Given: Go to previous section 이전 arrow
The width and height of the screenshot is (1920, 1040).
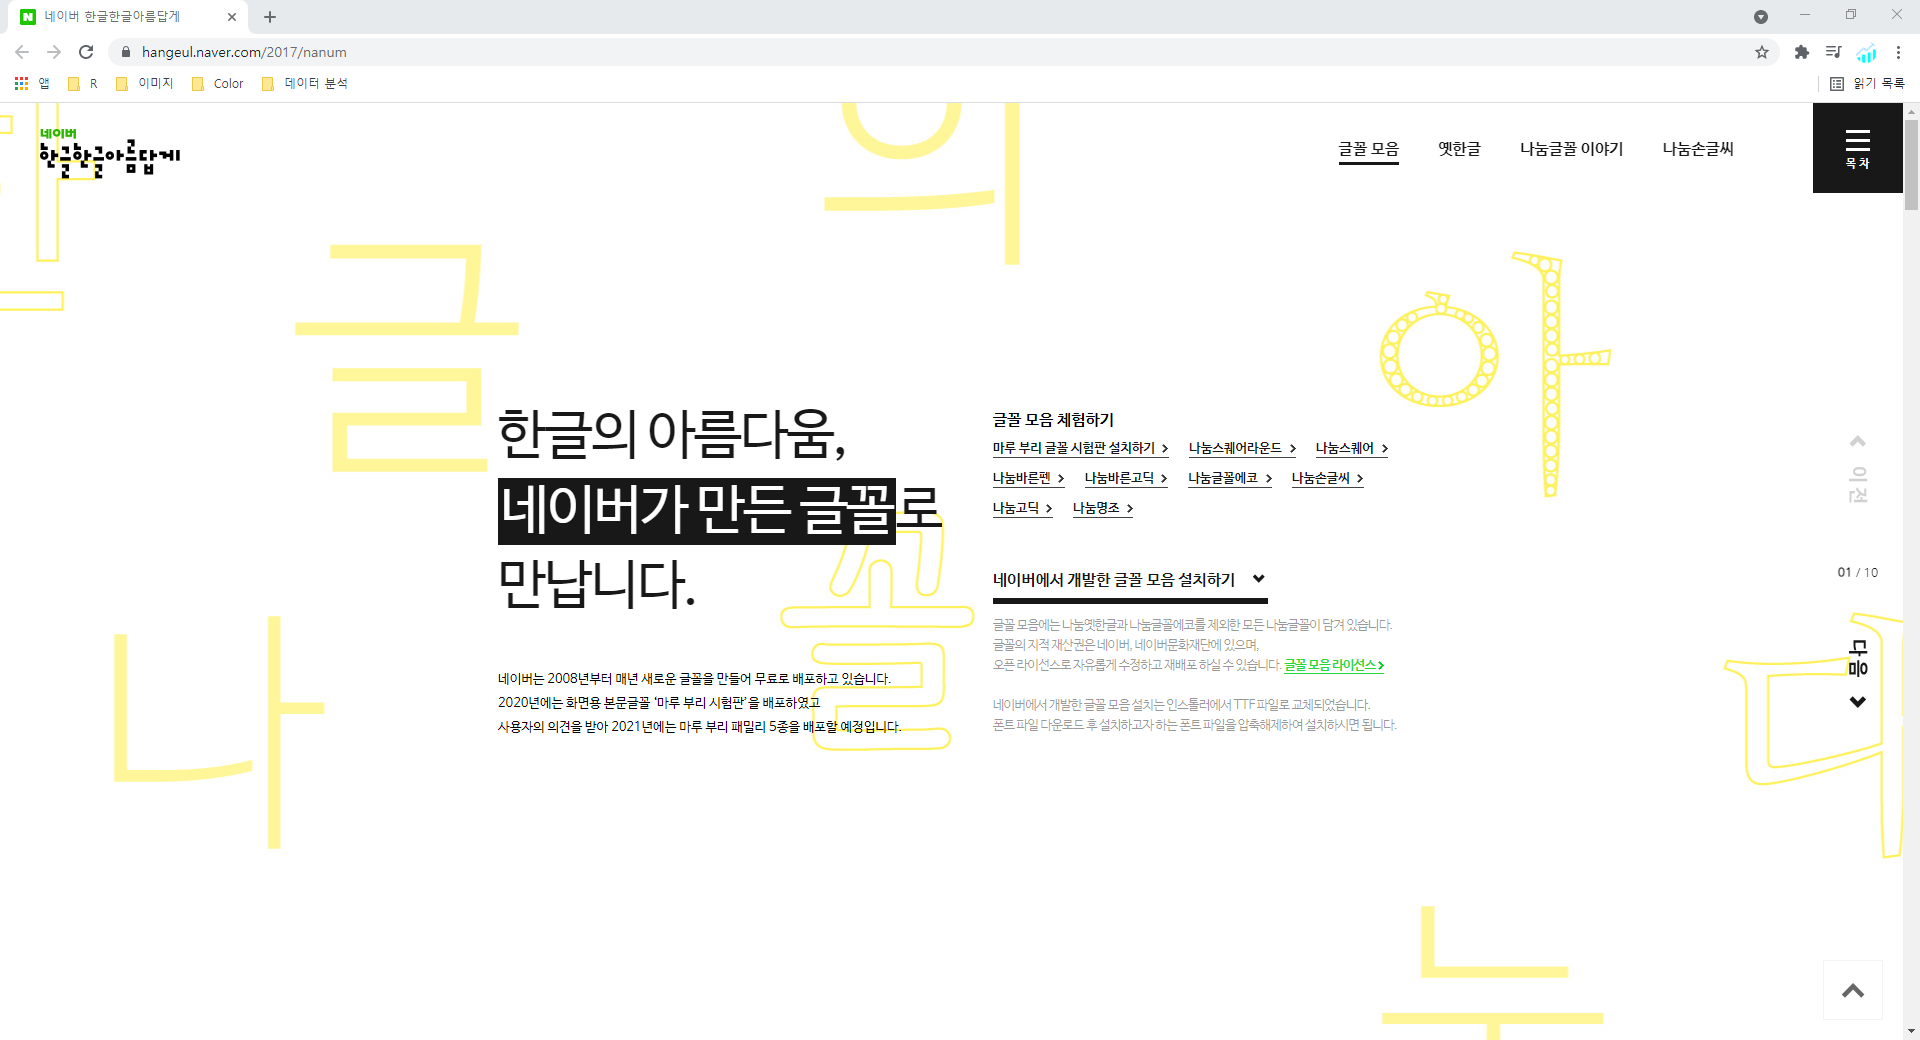Looking at the screenshot, I should 1857,470.
